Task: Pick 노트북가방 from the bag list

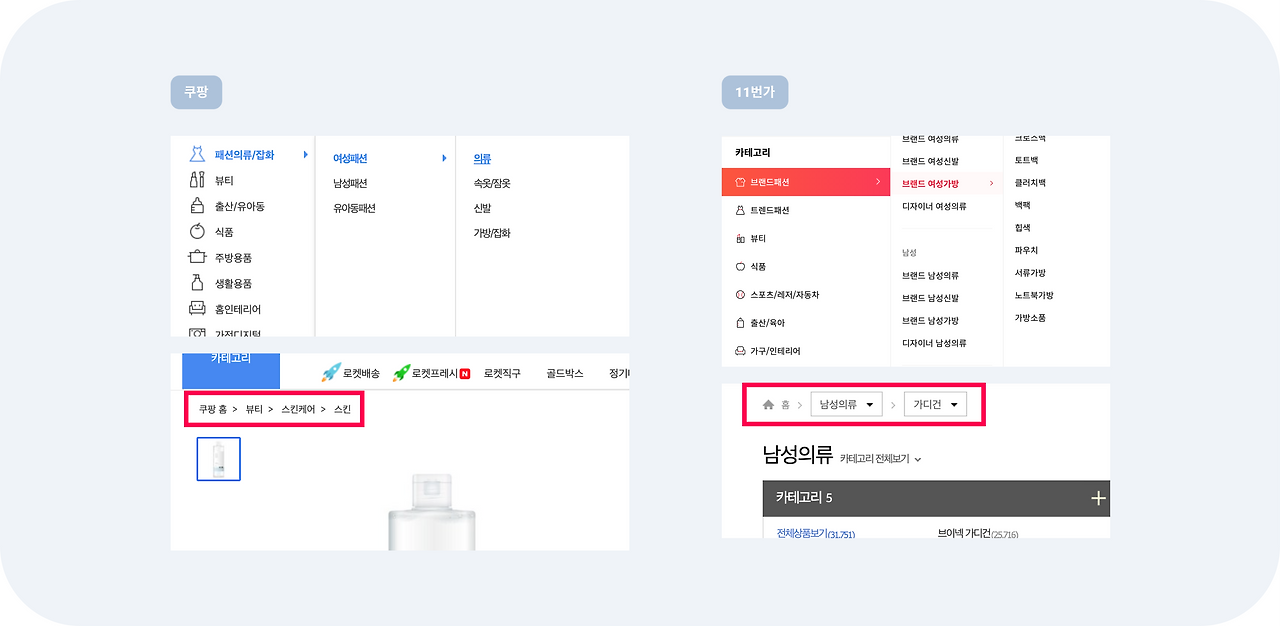Action: pos(1034,295)
